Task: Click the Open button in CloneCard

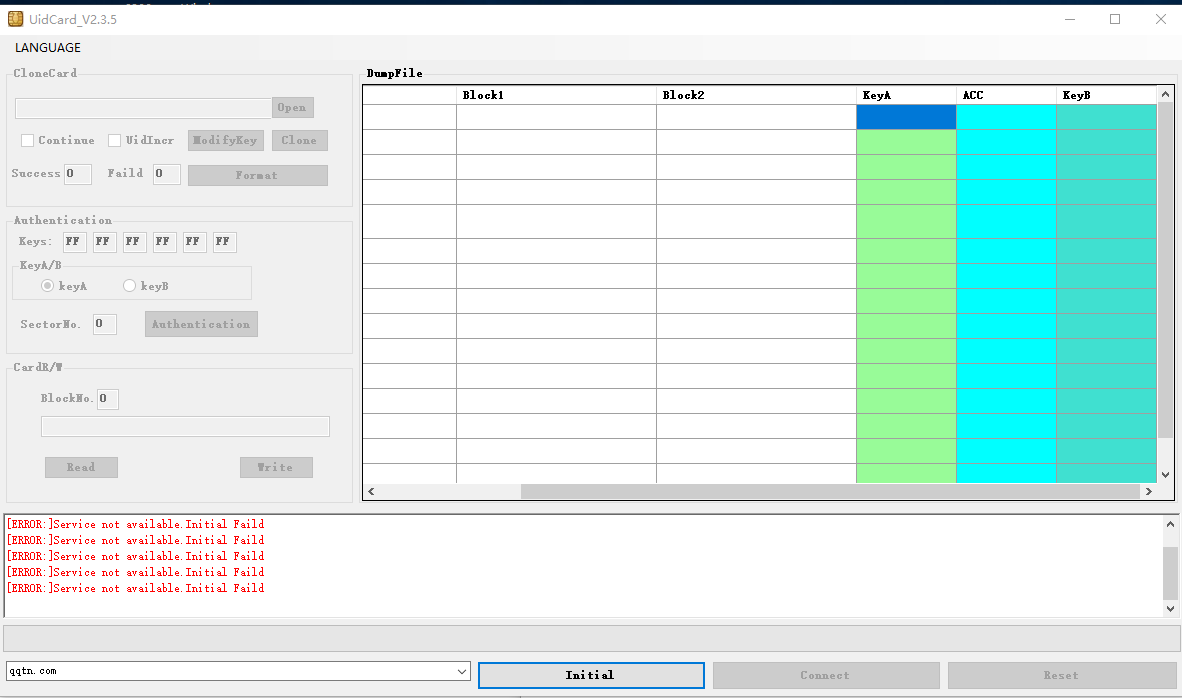Action: pos(292,108)
